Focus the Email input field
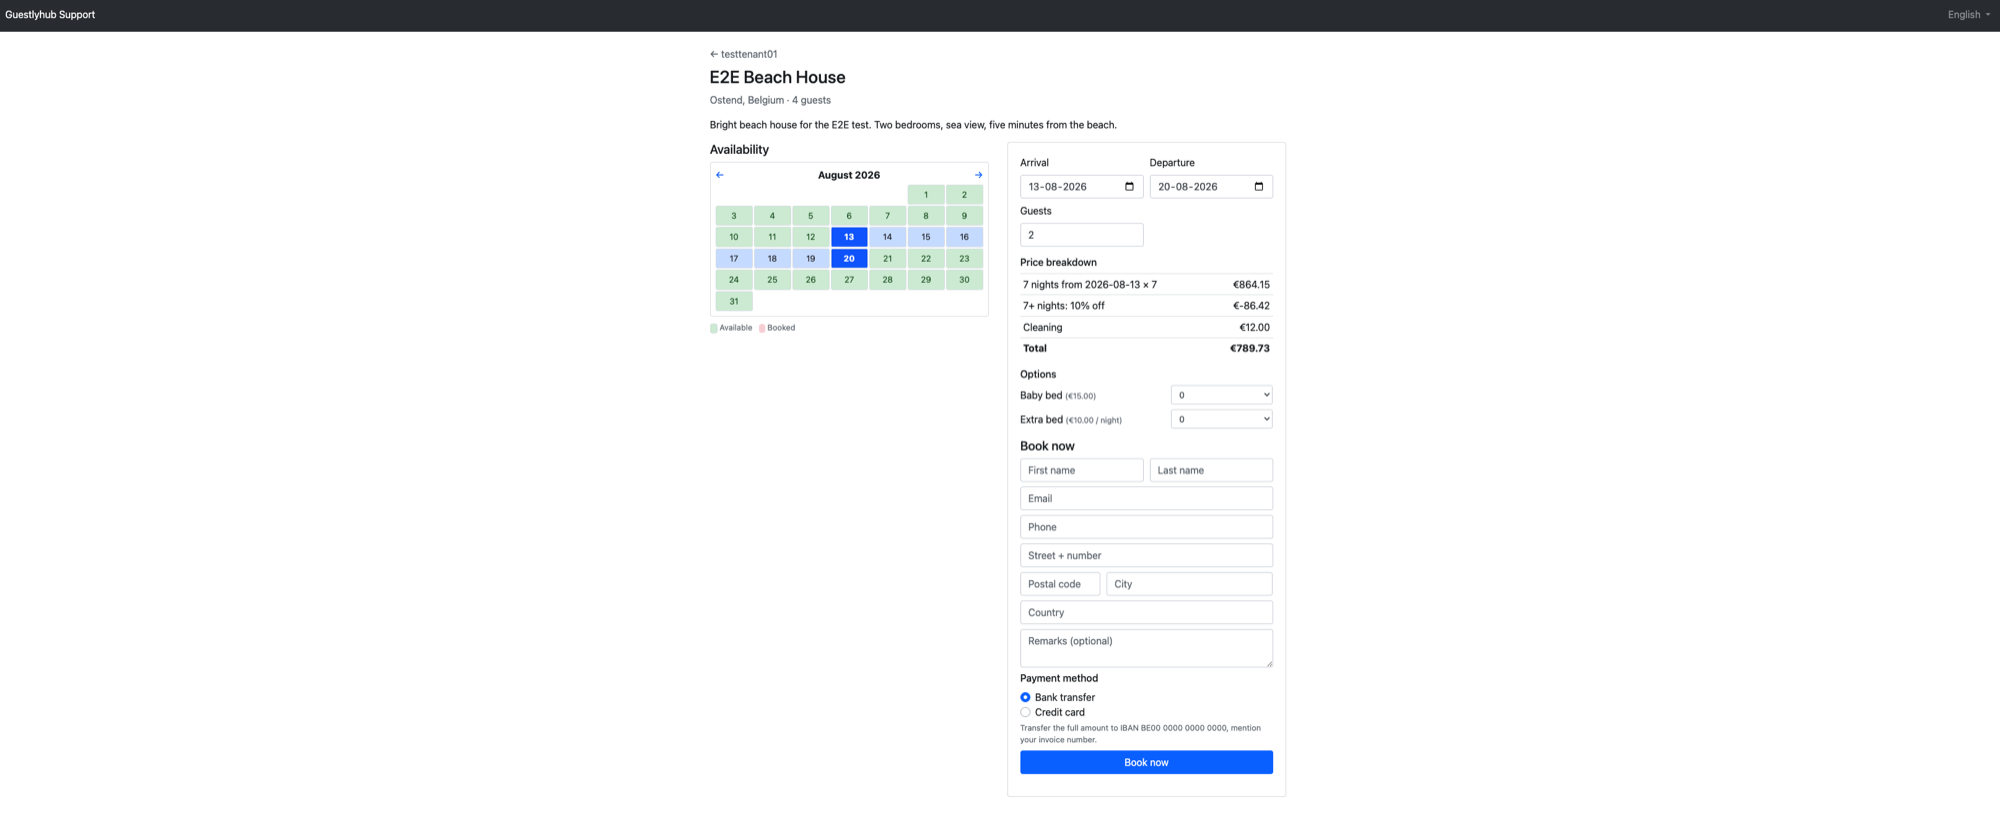Screen dimensions: 2000x820 point(1146,498)
